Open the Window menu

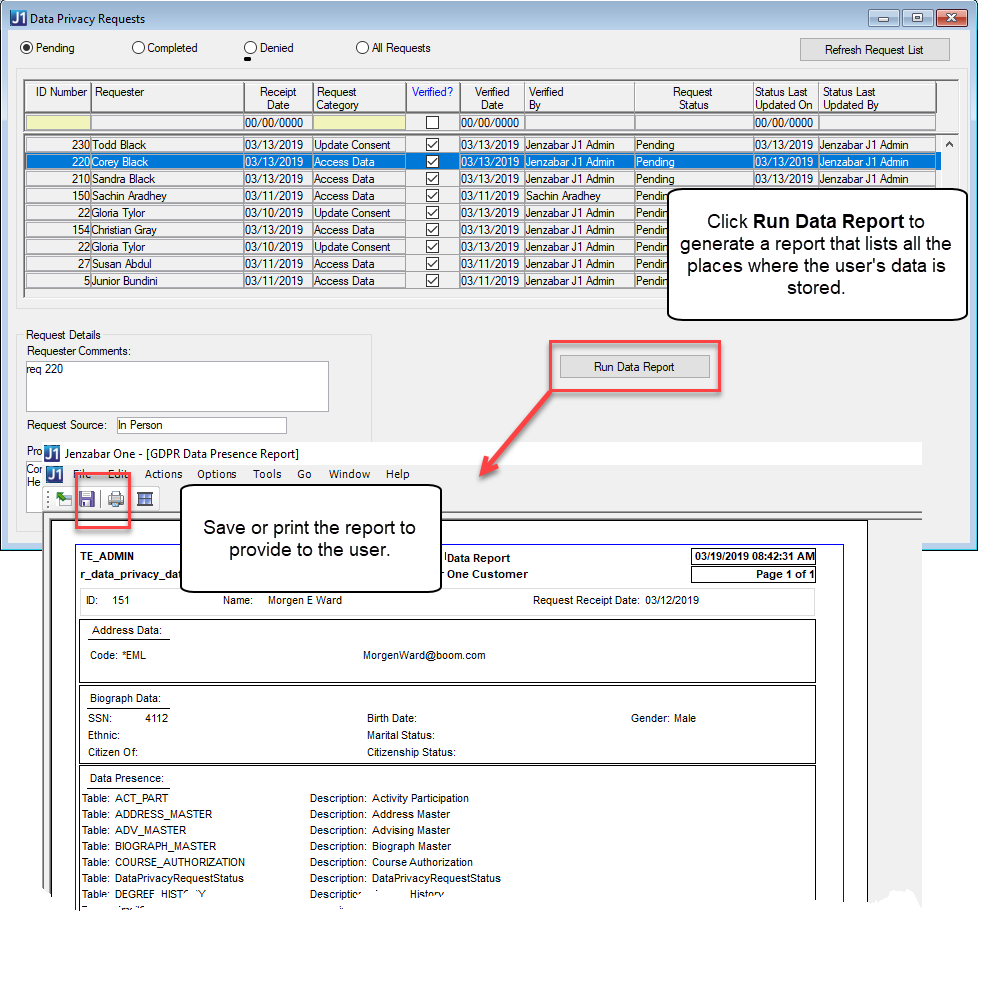pos(349,474)
